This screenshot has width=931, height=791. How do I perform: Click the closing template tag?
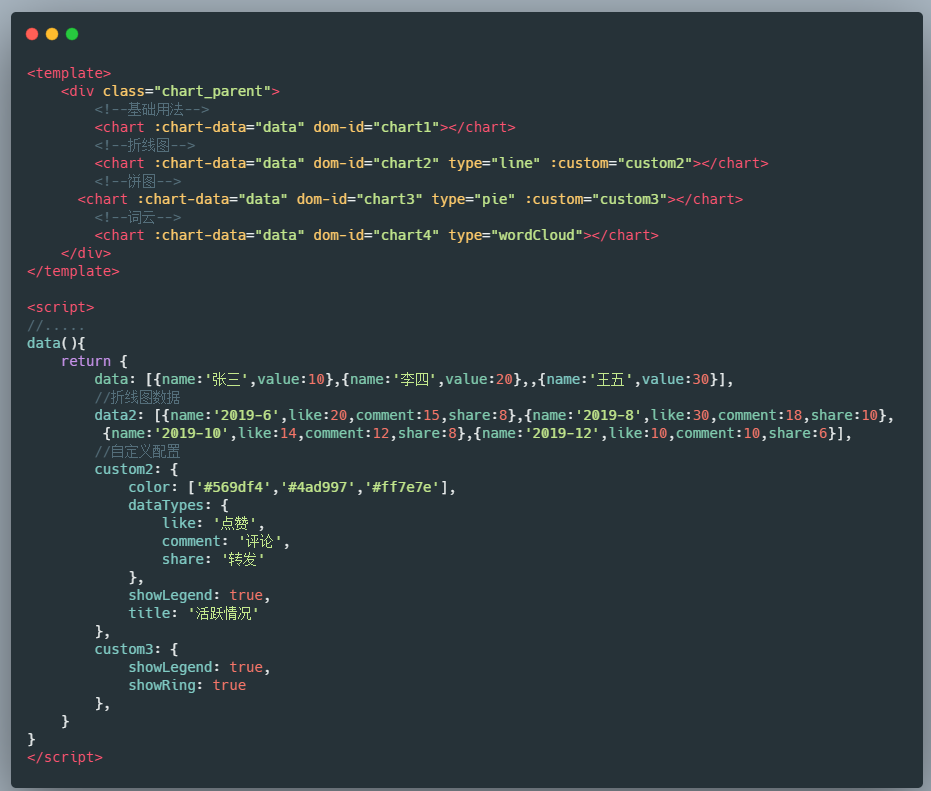pyautogui.click(x=73, y=271)
